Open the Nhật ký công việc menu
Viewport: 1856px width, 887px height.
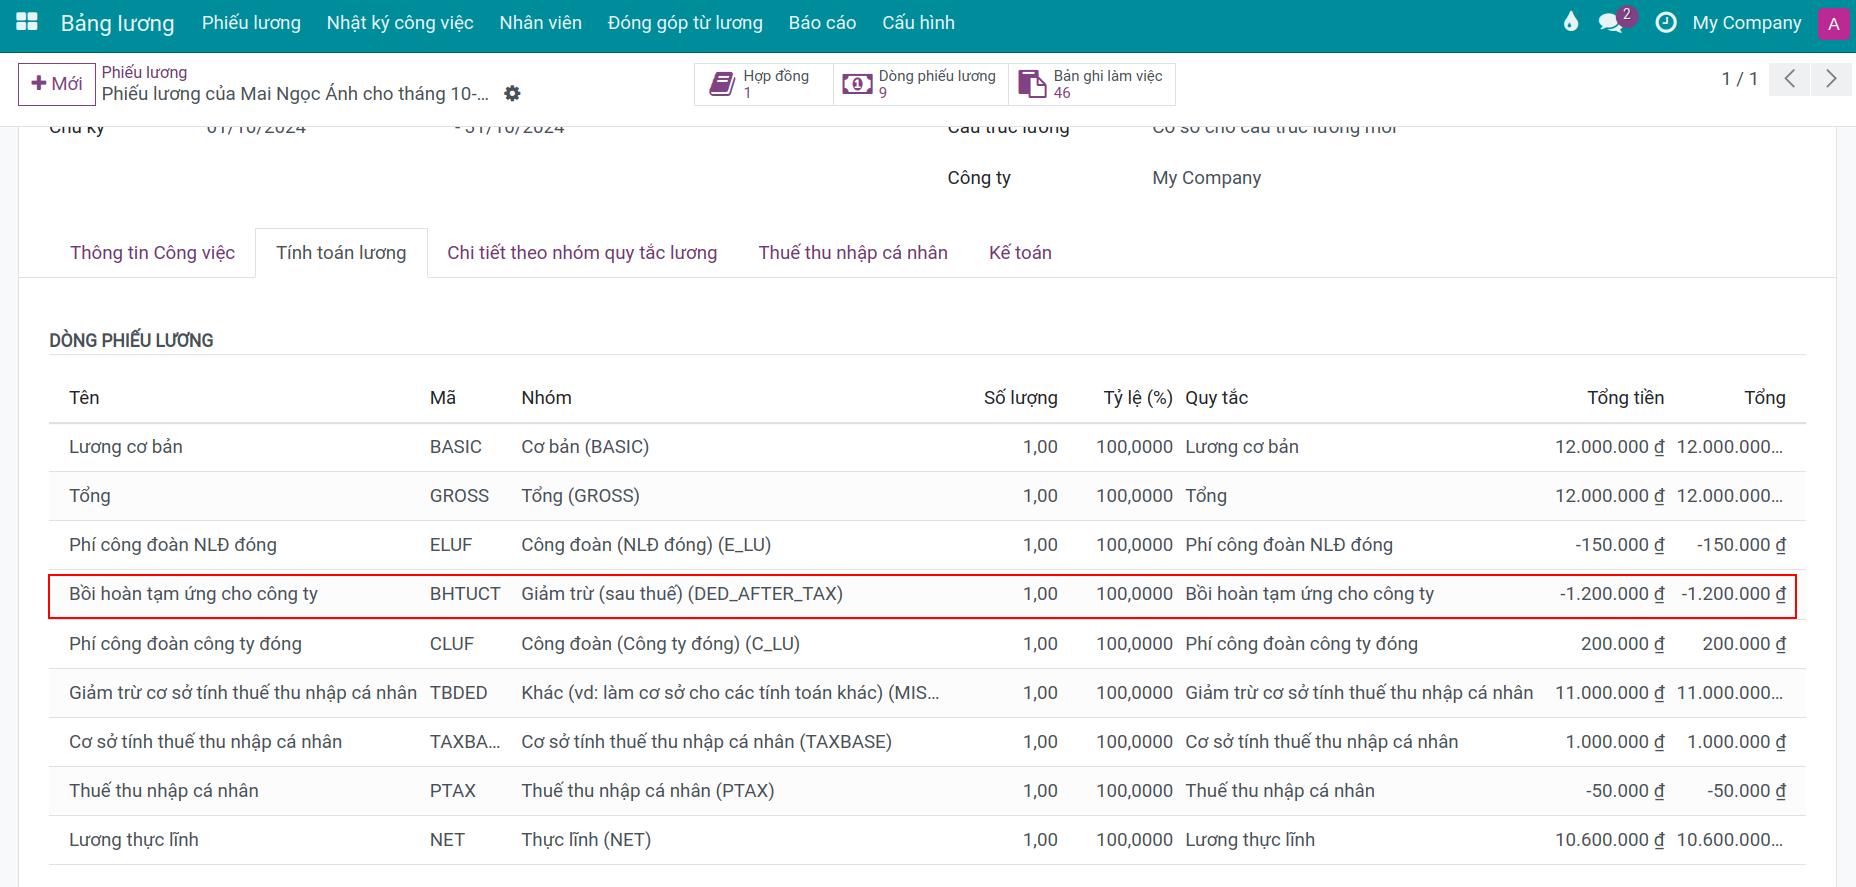click(x=400, y=22)
